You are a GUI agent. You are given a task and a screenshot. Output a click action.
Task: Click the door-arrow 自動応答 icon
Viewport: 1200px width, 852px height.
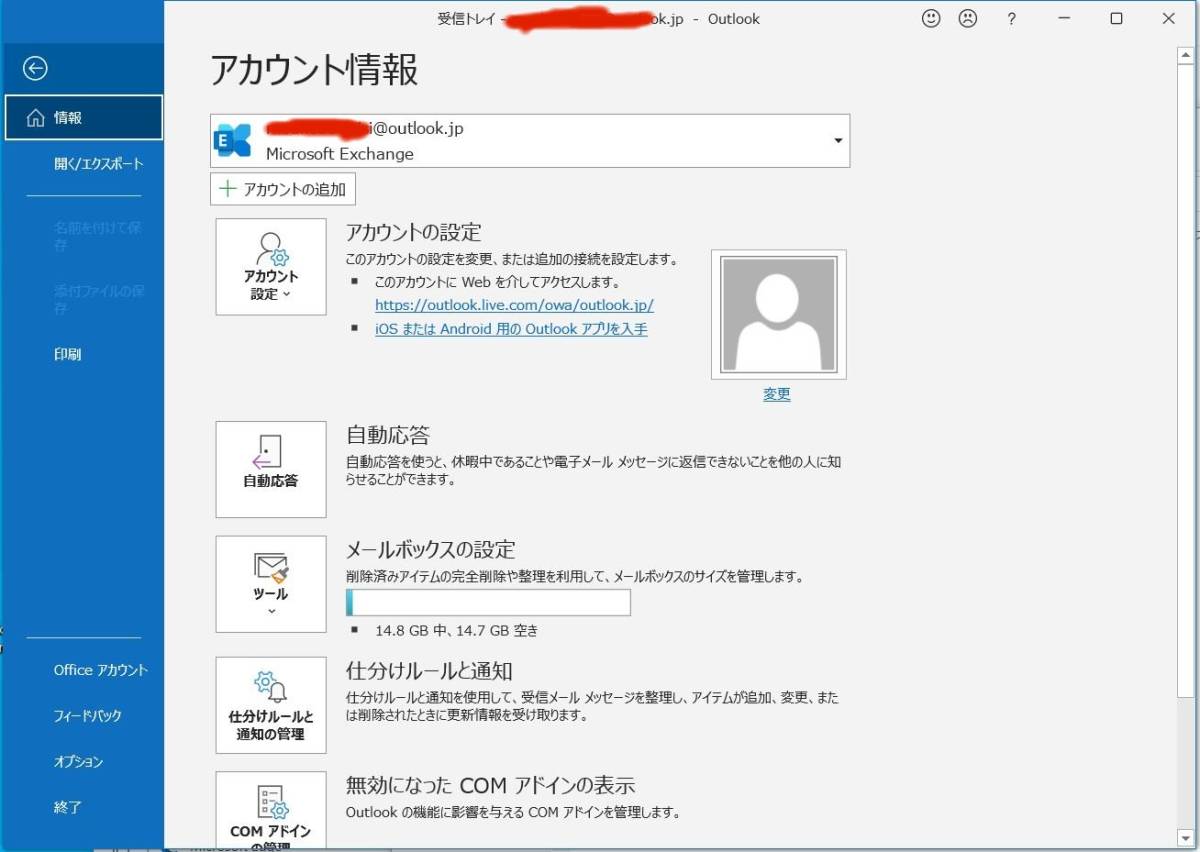(268, 452)
